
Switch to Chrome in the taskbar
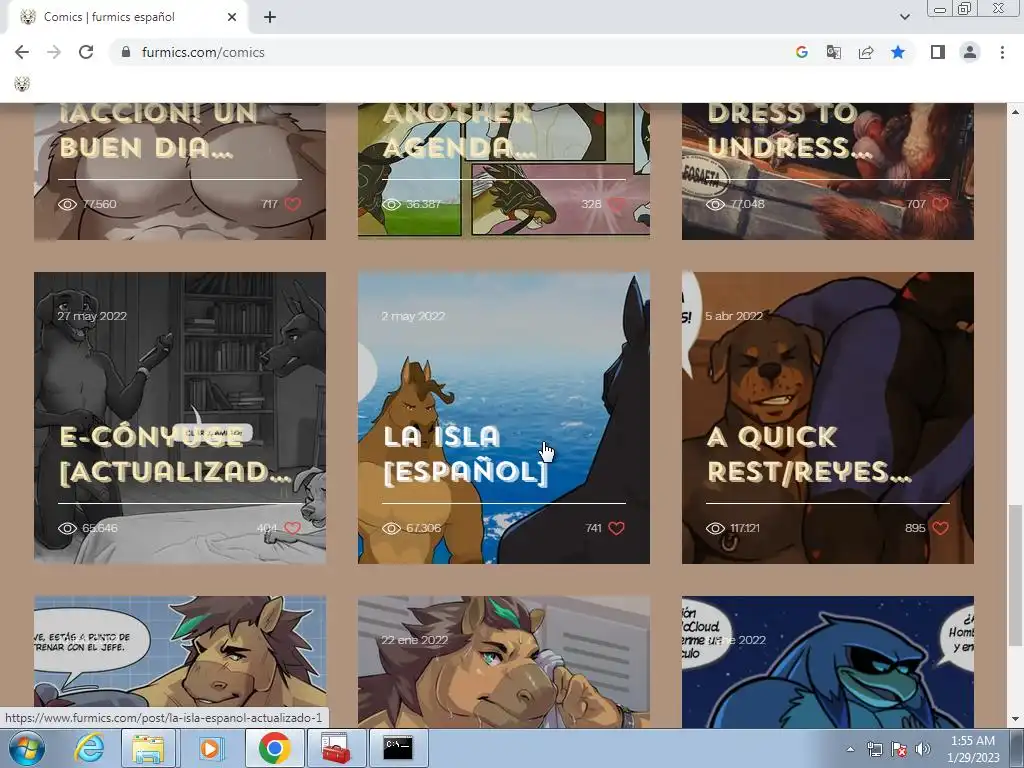point(274,748)
